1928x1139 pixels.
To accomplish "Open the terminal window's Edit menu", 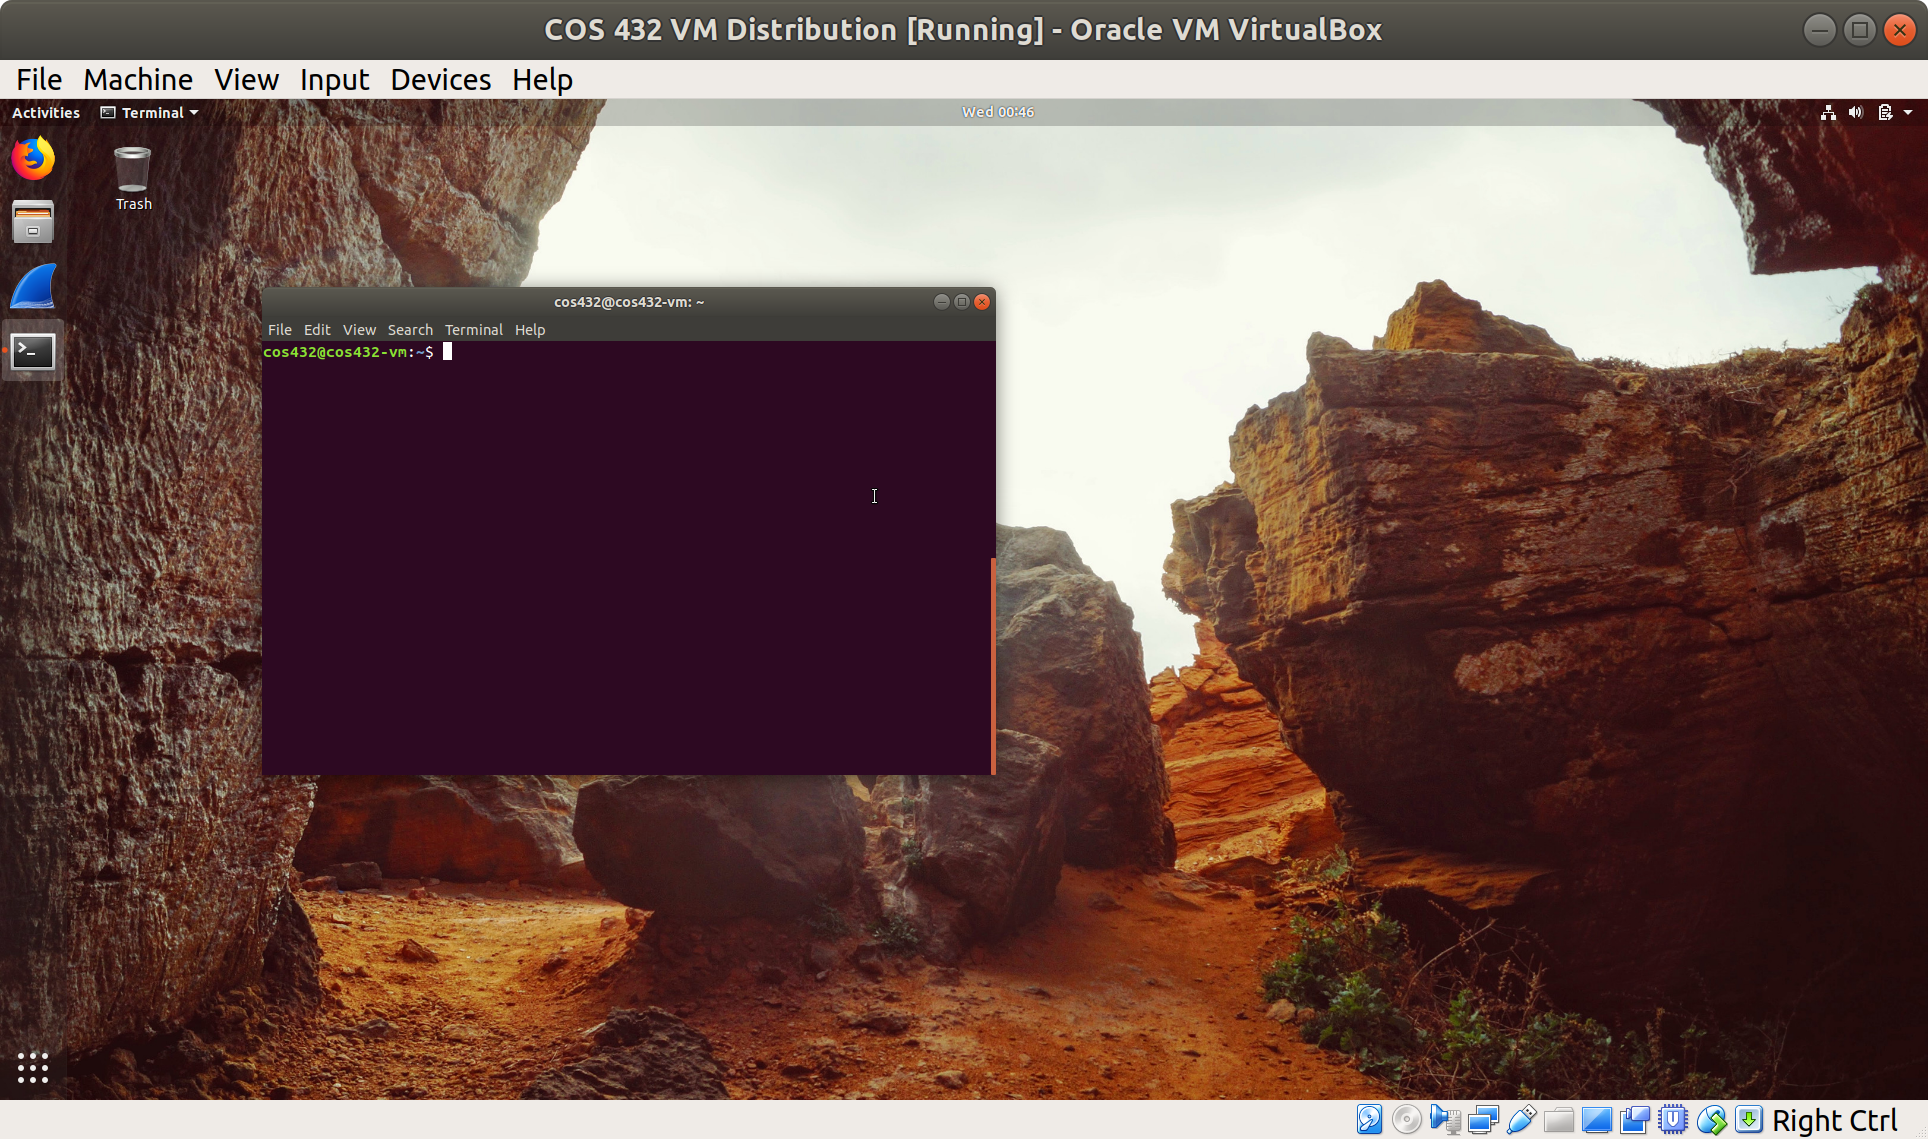I will (x=317, y=329).
